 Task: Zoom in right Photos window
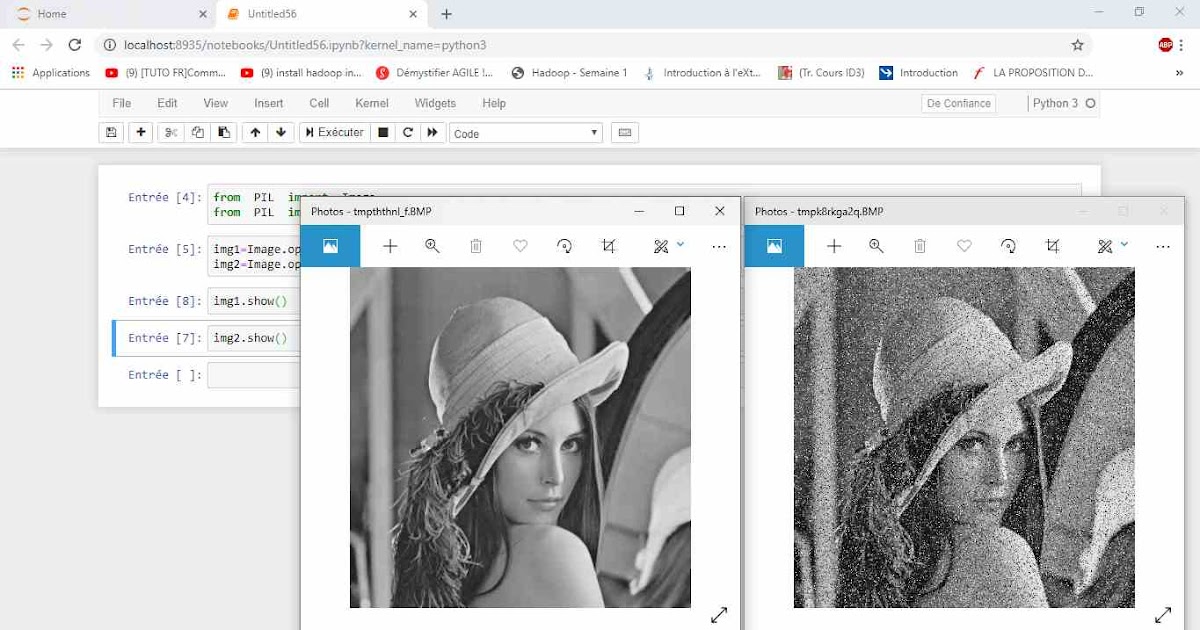click(x=877, y=246)
